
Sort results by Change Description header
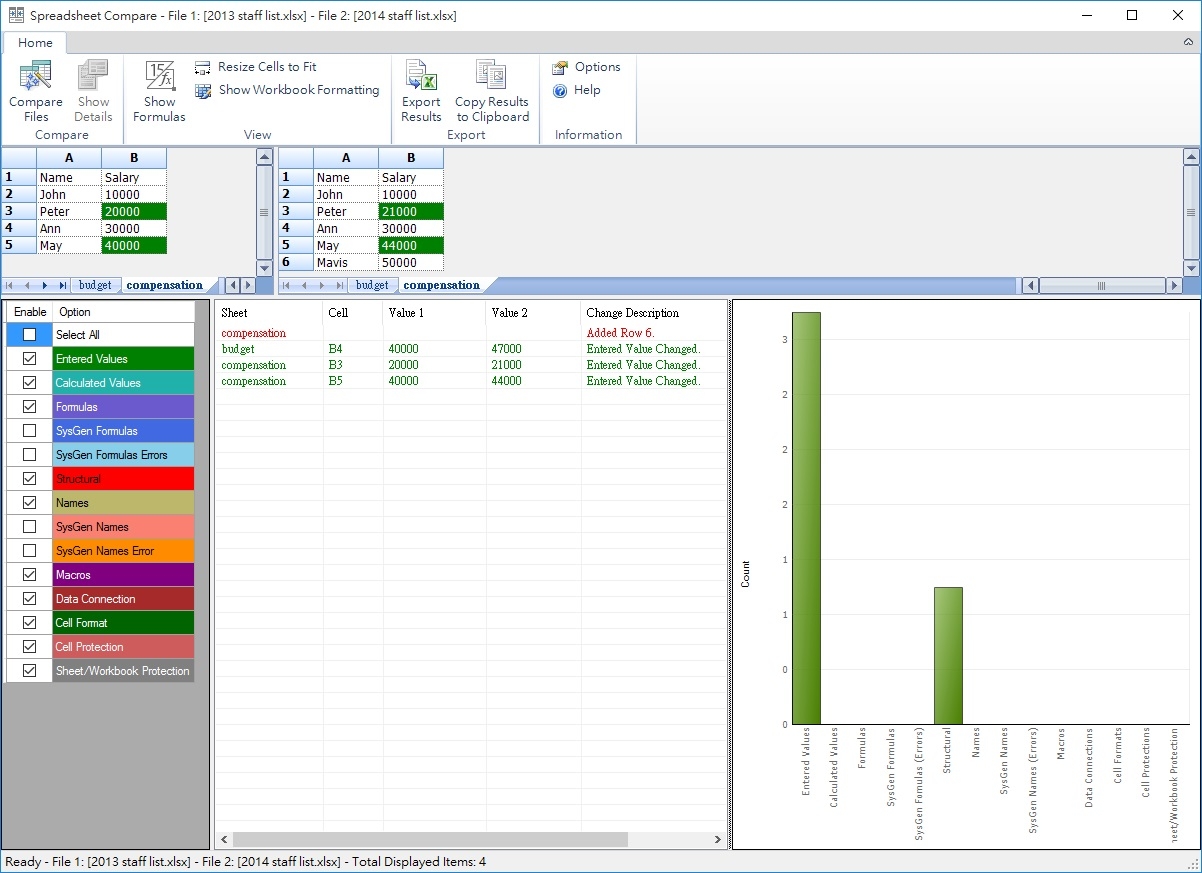coord(633,313)
